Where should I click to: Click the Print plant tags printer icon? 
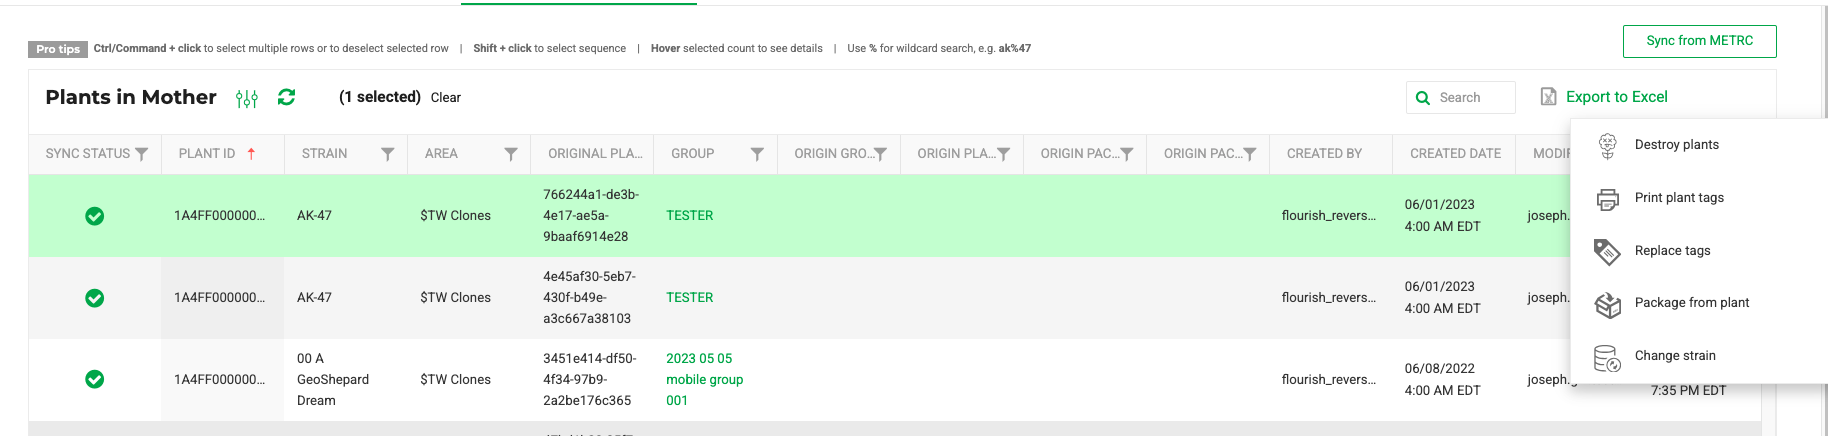pyautogui.click(x=1607, y=199)
